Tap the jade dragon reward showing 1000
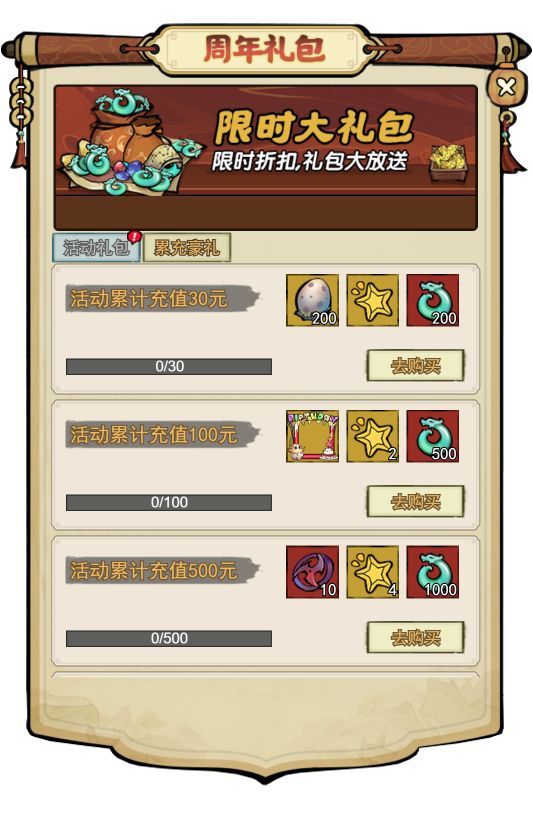Image resolution: width=533 pixels, height=815 pixels. 433,572
